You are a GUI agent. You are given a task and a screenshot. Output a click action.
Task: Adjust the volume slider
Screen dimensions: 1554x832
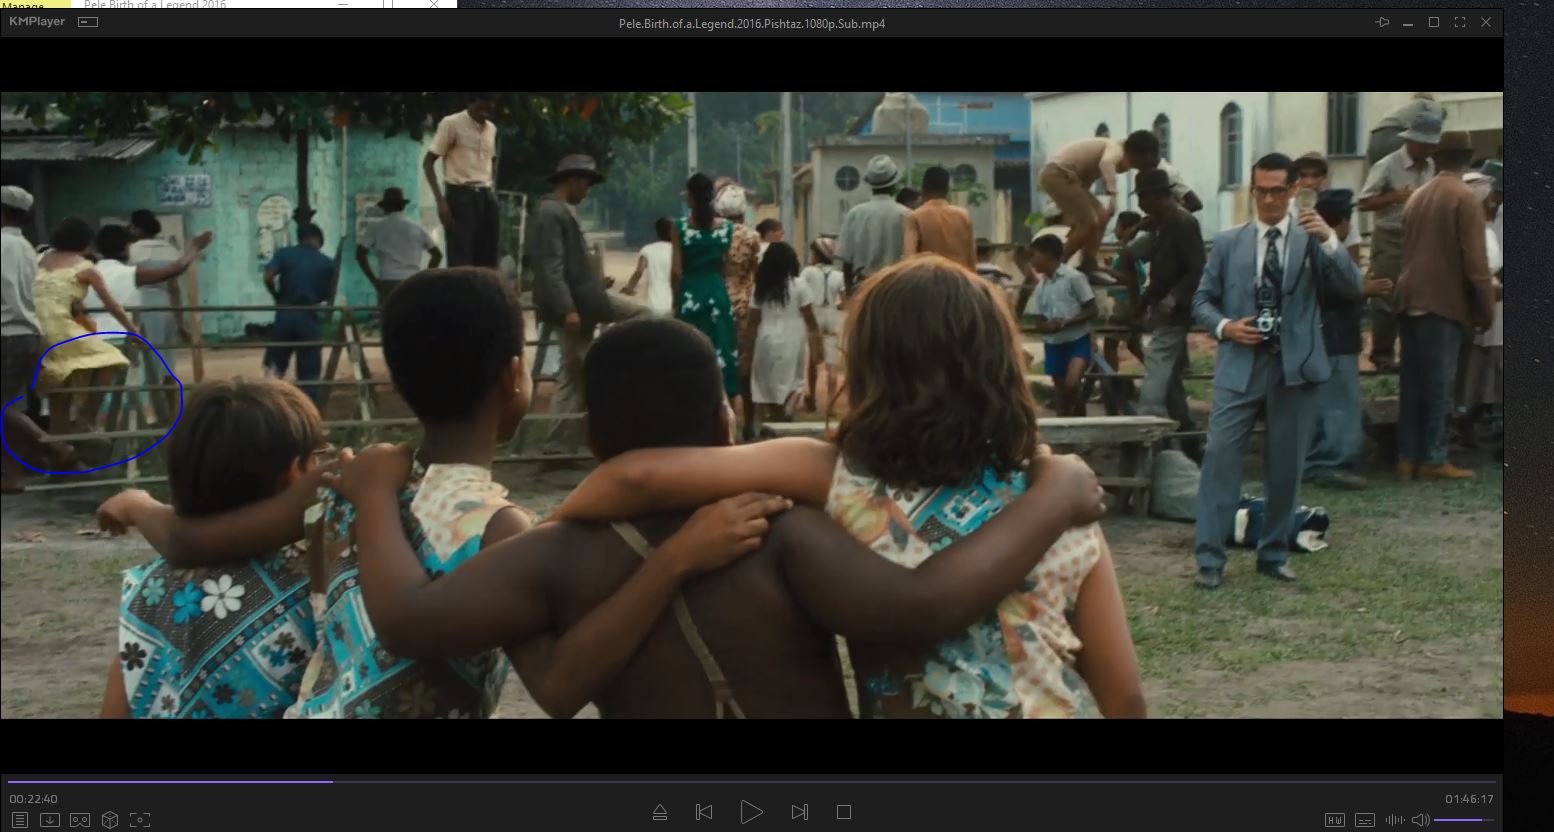[x=1463, y=820]
